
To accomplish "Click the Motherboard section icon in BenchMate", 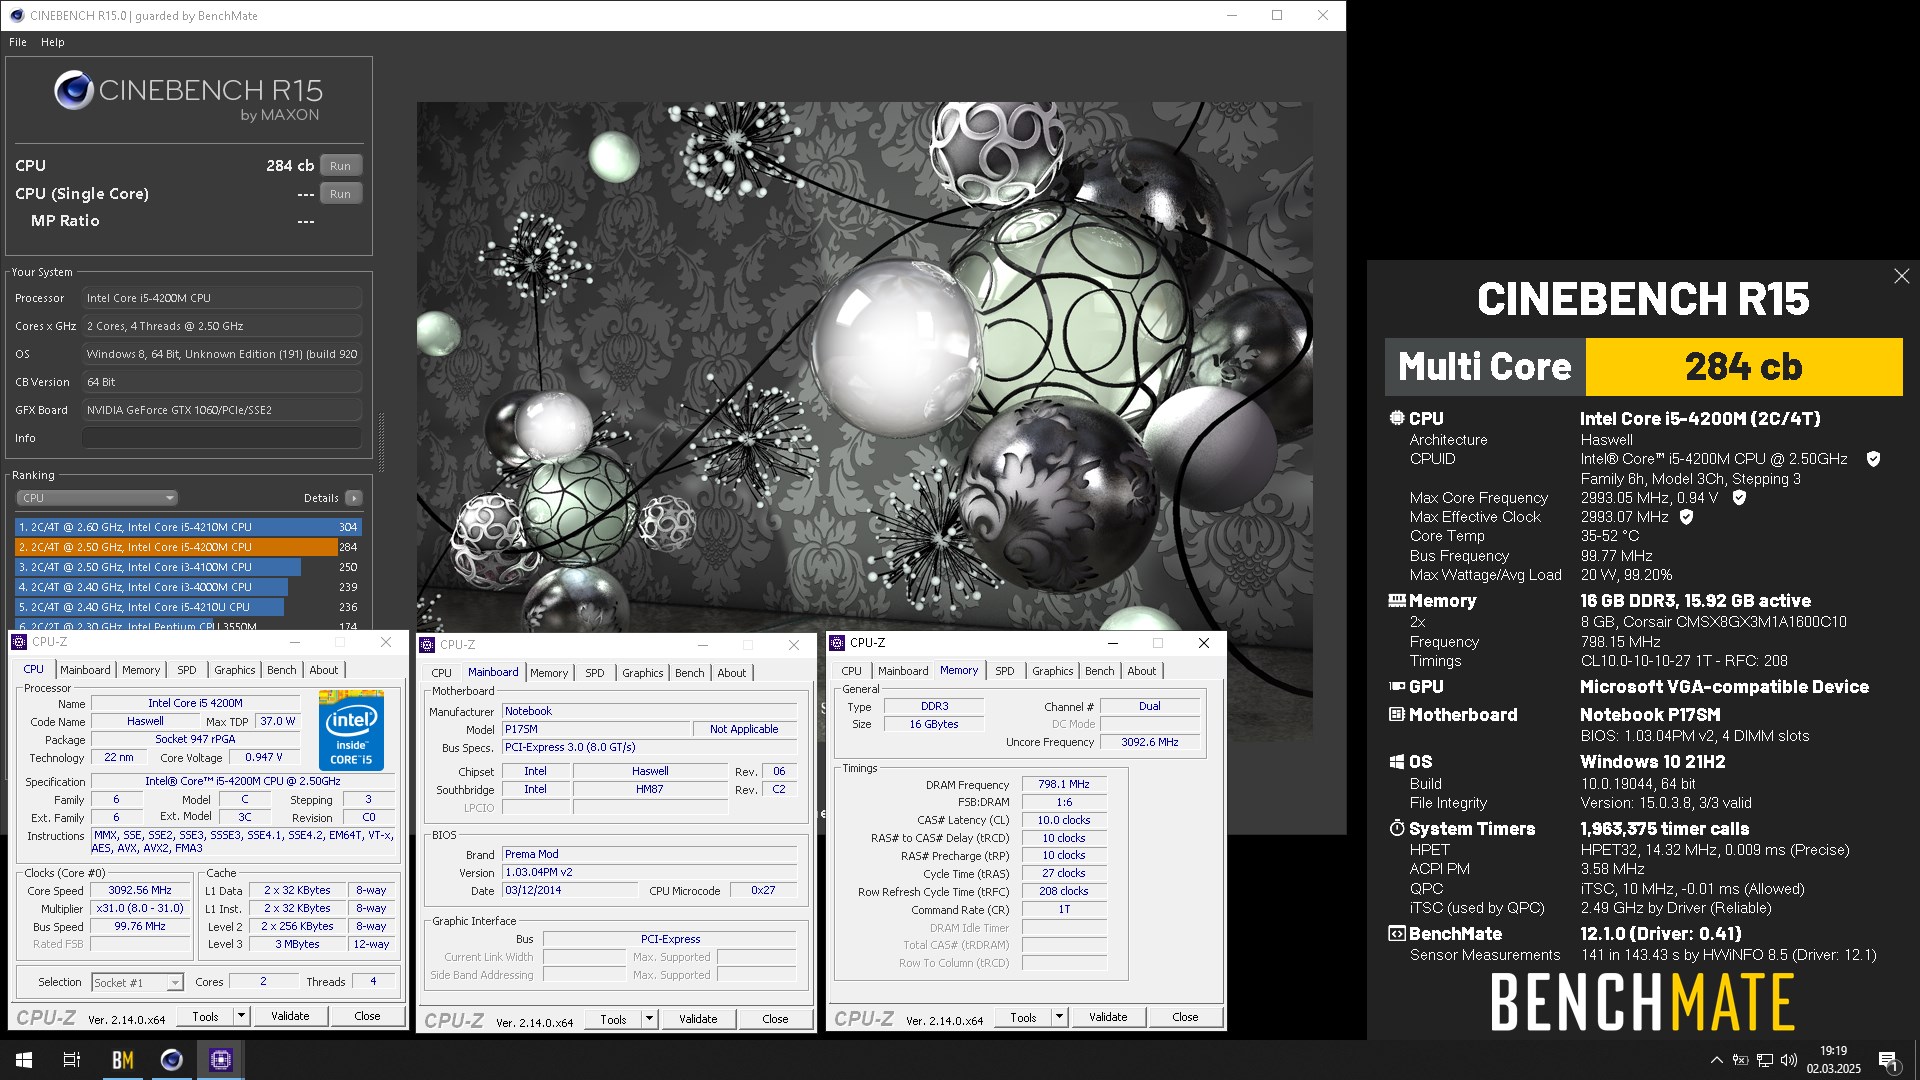I will point(1397,715).
